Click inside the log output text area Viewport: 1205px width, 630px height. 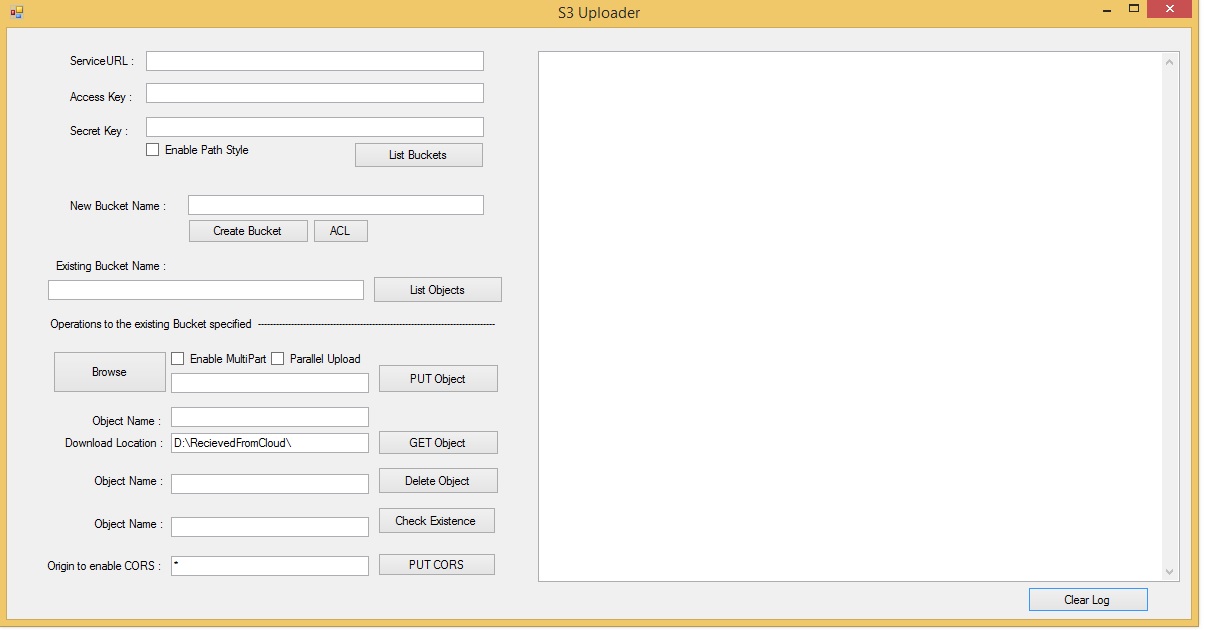pos(850,316)
